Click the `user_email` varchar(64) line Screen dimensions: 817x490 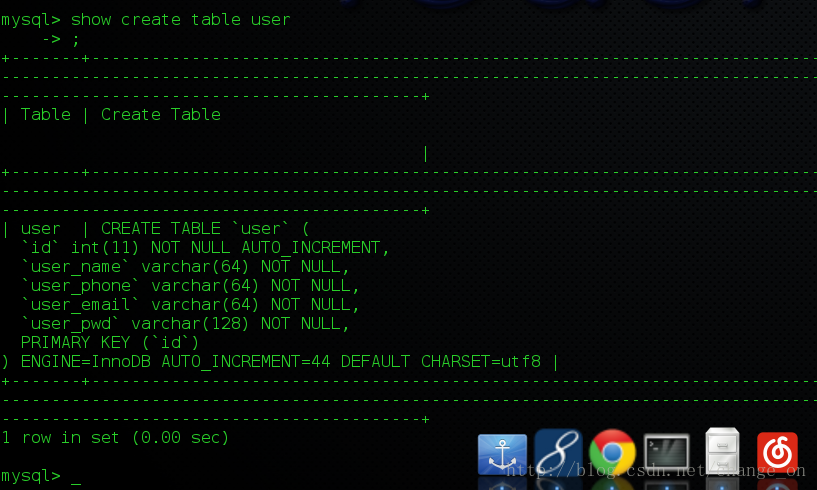(x=190, y=305)
